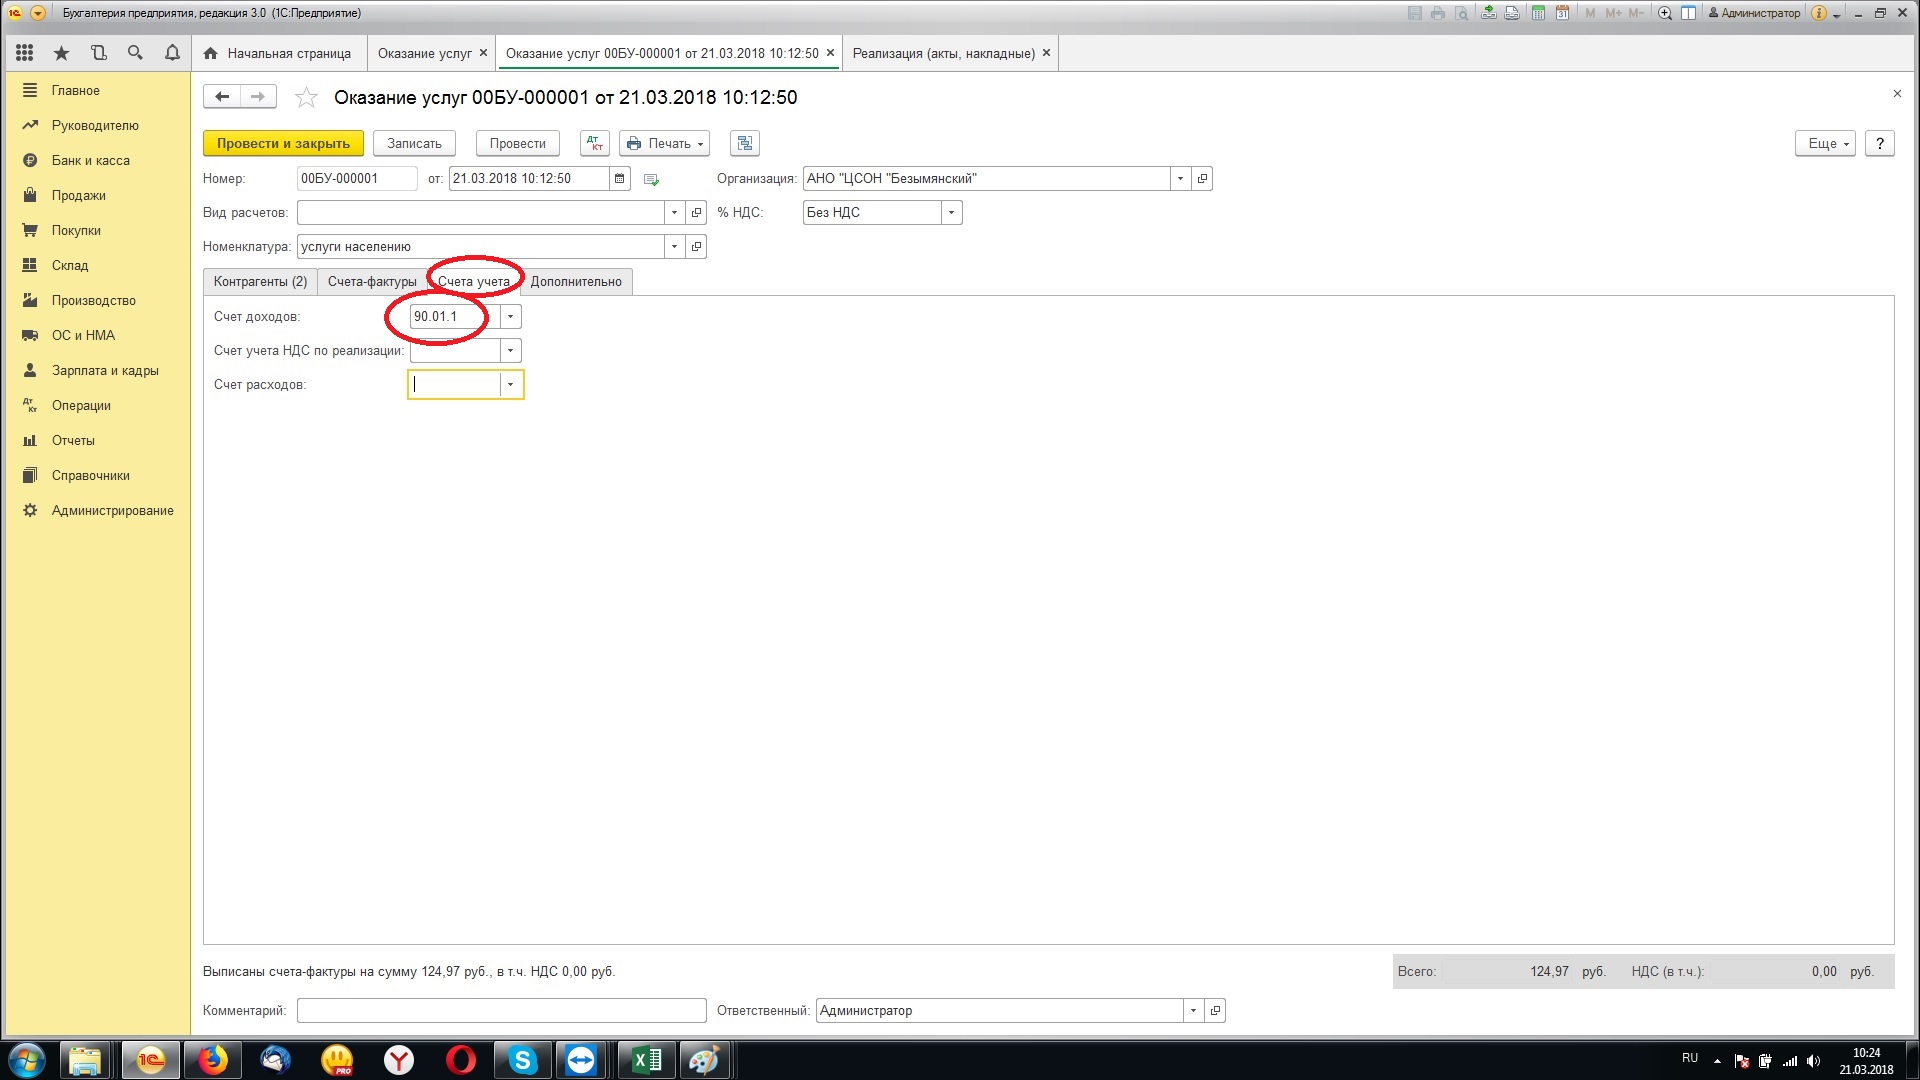This screenshot has height=1080, width=1920.
Task: Add document to favorites with star
Action: pos(306,98)
